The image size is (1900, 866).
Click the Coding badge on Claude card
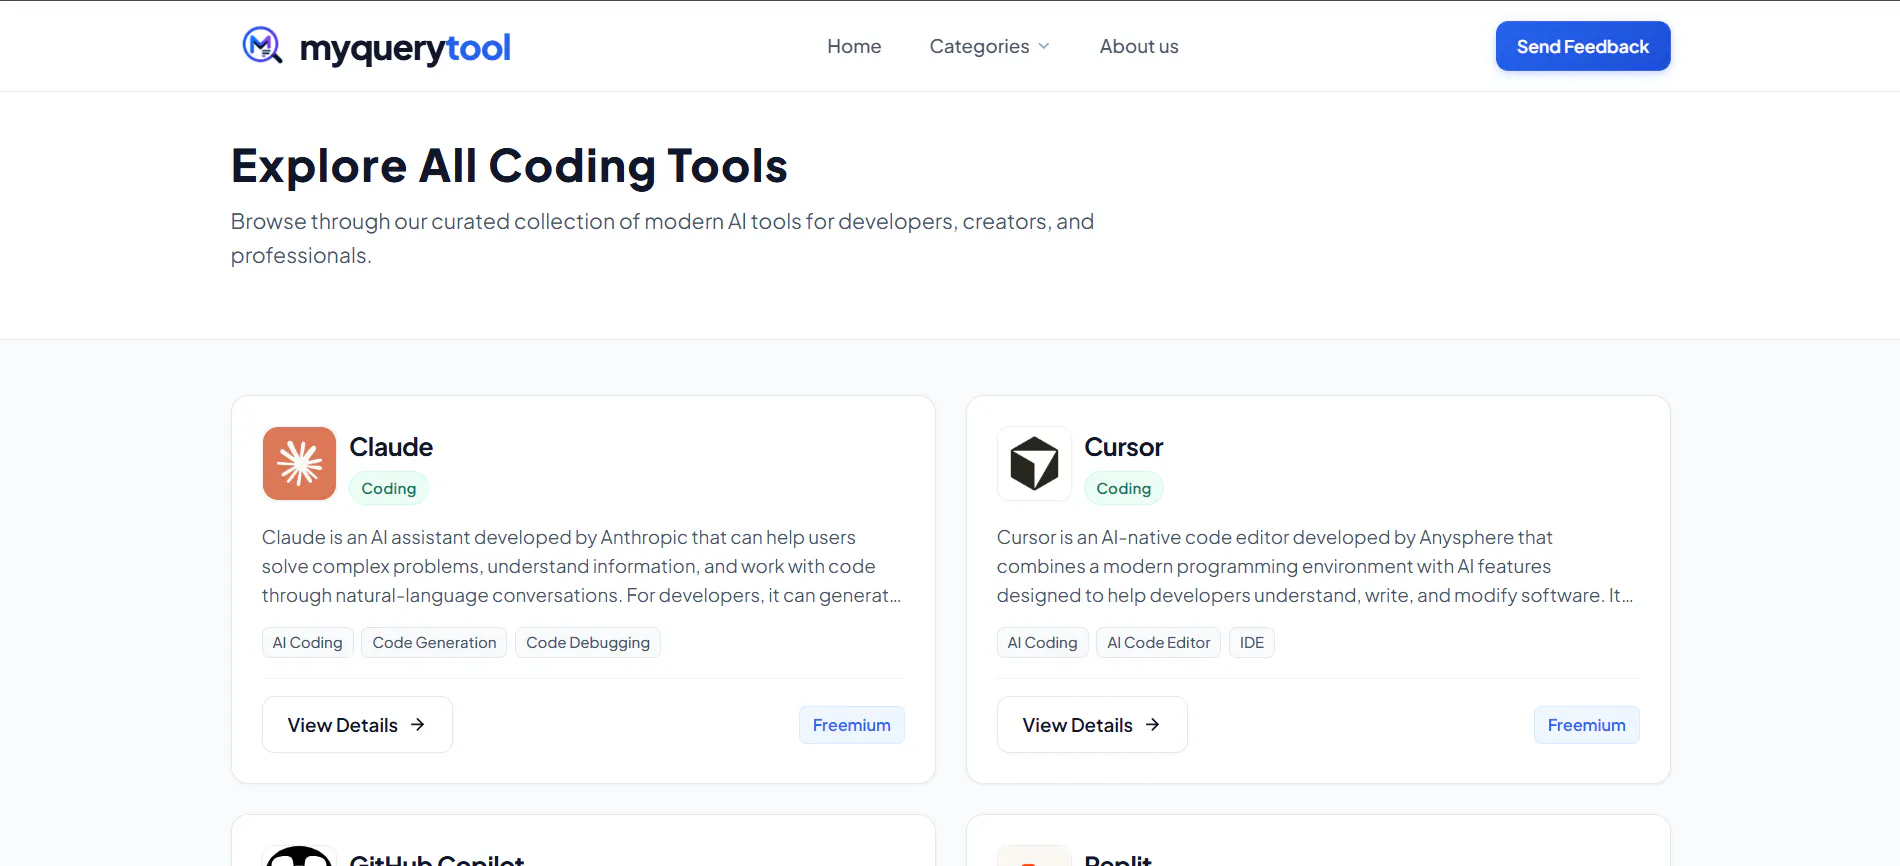[x=389, y=488]
